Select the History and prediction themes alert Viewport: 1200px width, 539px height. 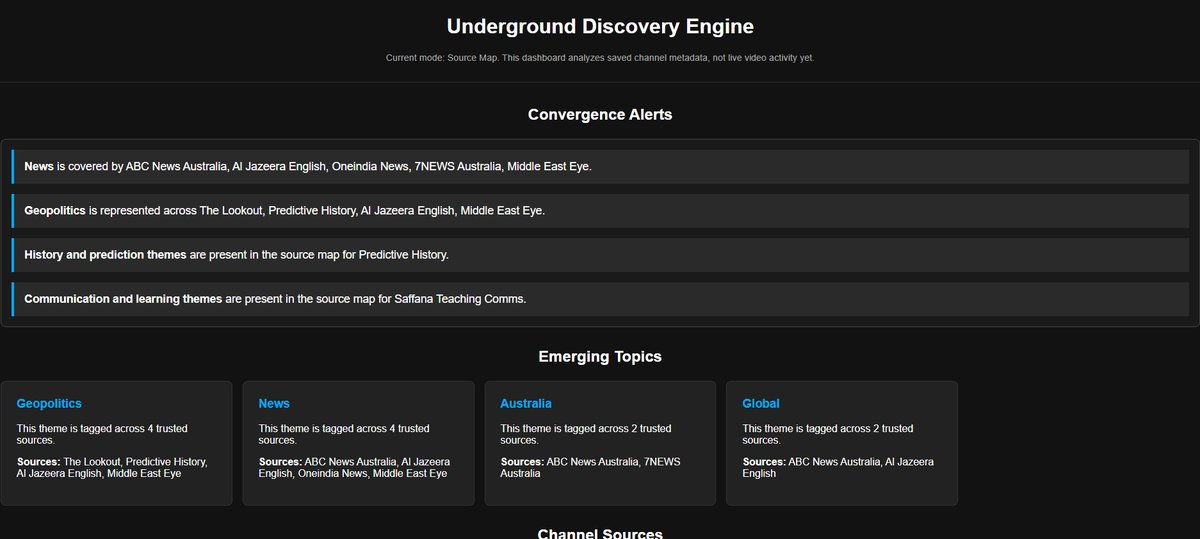pyautogui.click(x=600, y=255)
